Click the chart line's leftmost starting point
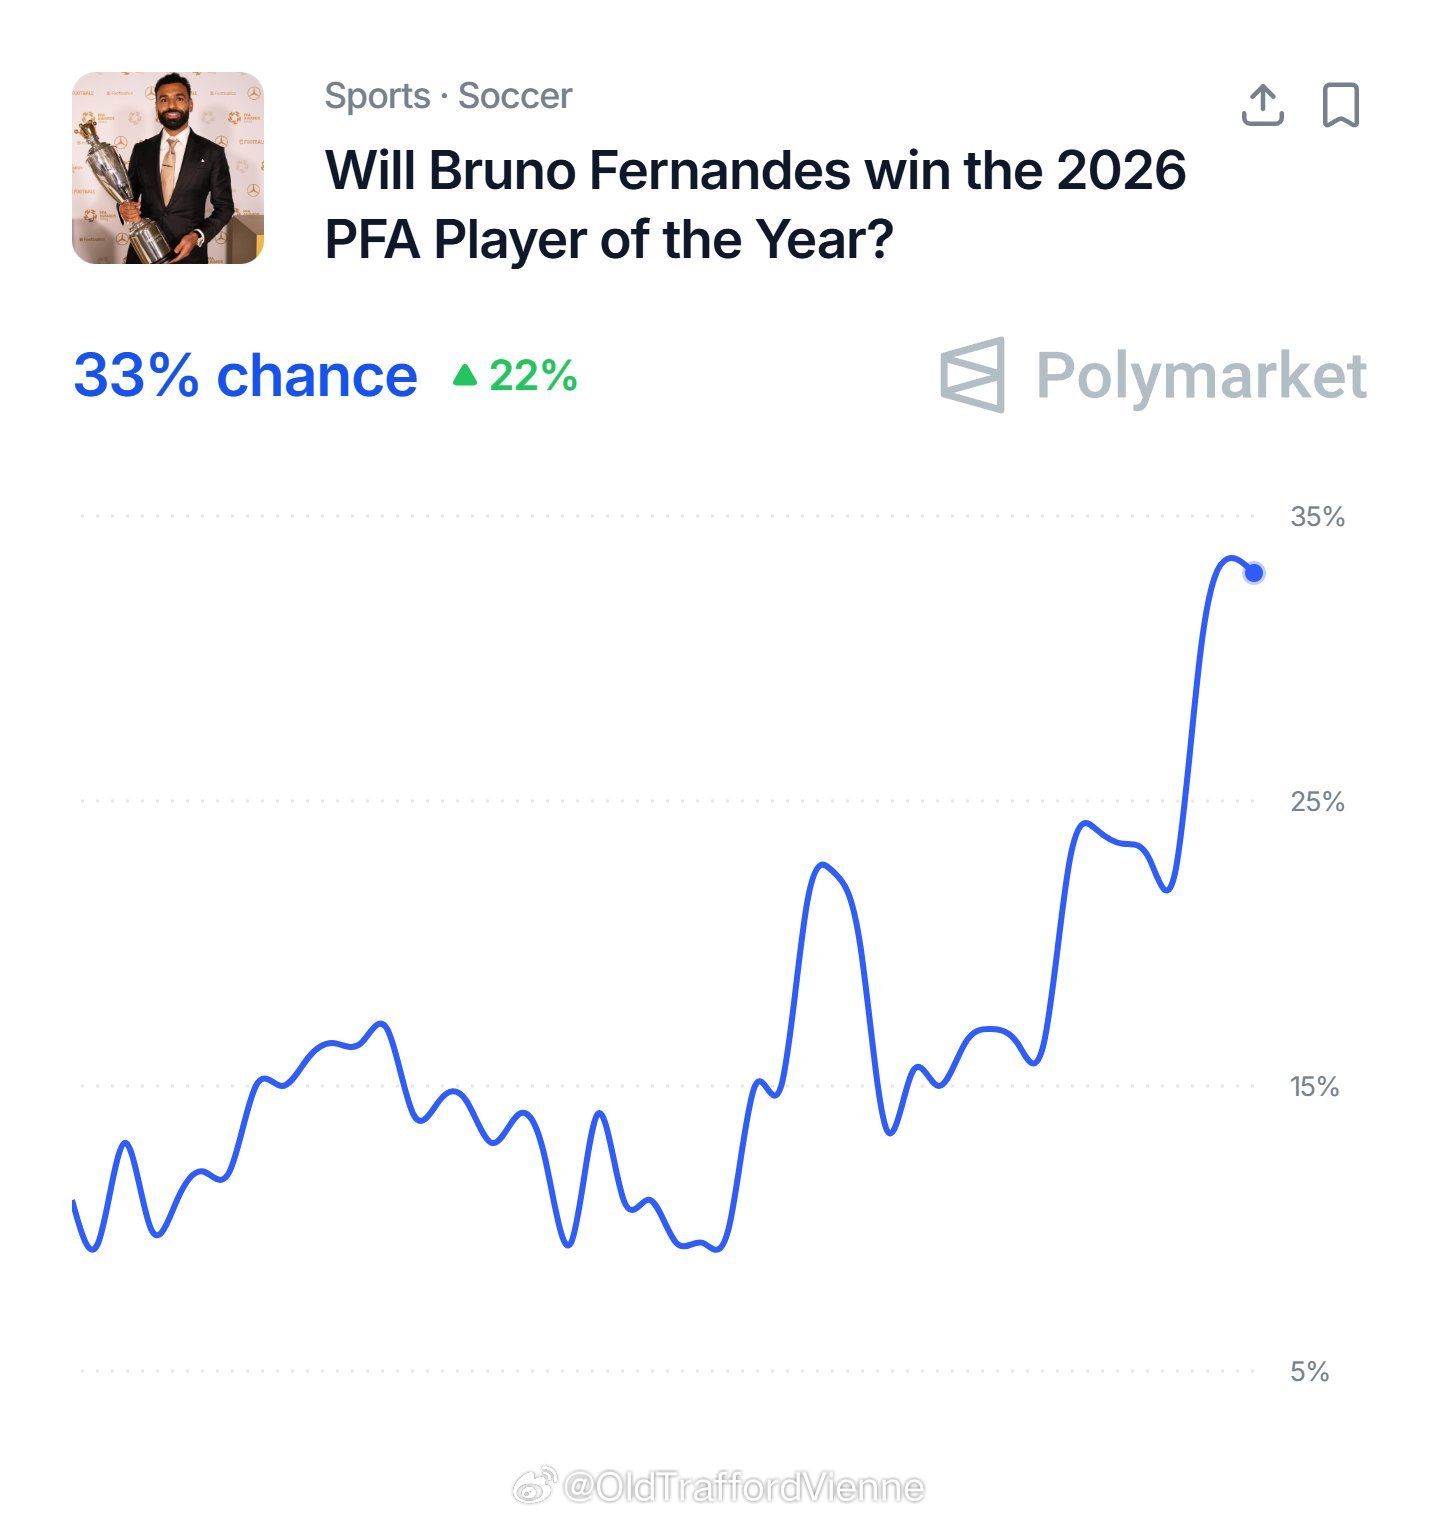The image size is (1440, 1518). (74, 1202)
